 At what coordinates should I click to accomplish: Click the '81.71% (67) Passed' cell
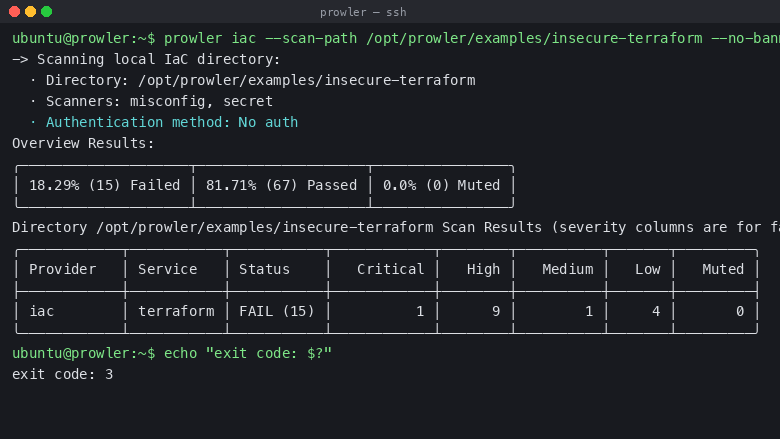[282, 185]
